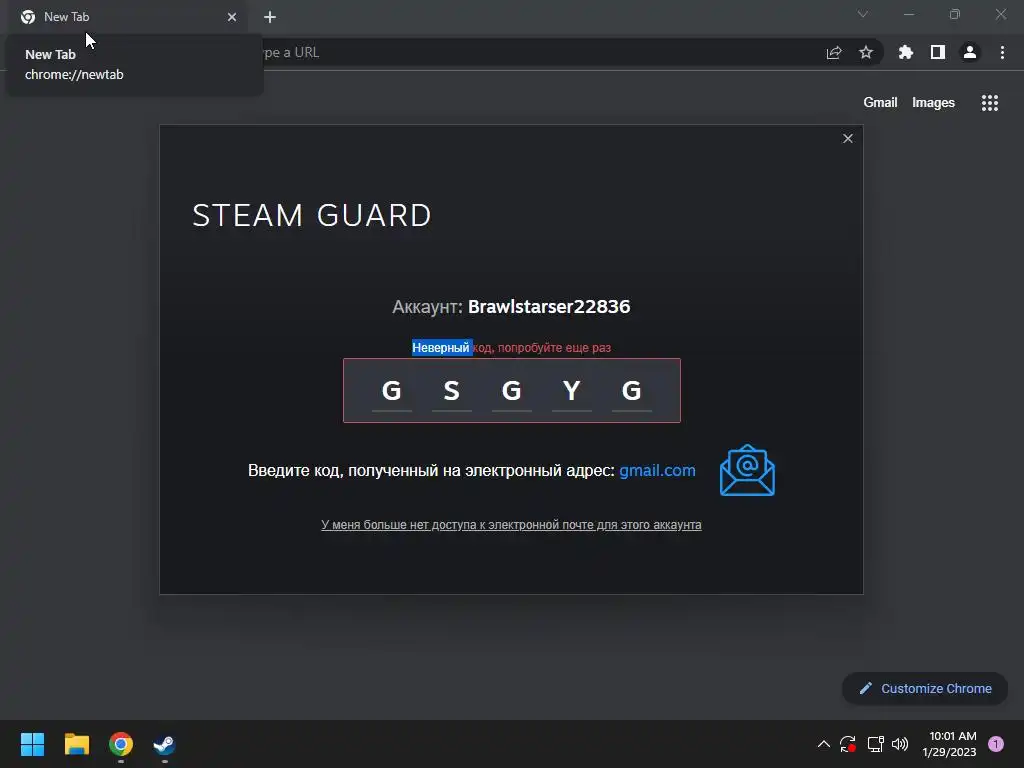Close the Steam Guard dialog
The height and width of the screenshot is (768, 1024).
pos(848,138)
